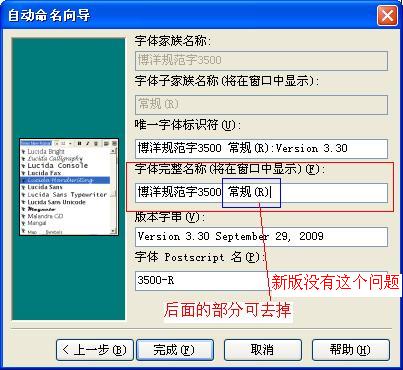This screenshot has height=370, width=403.
Task: Click the font list preview thumbnail
Action: [69, 187]
